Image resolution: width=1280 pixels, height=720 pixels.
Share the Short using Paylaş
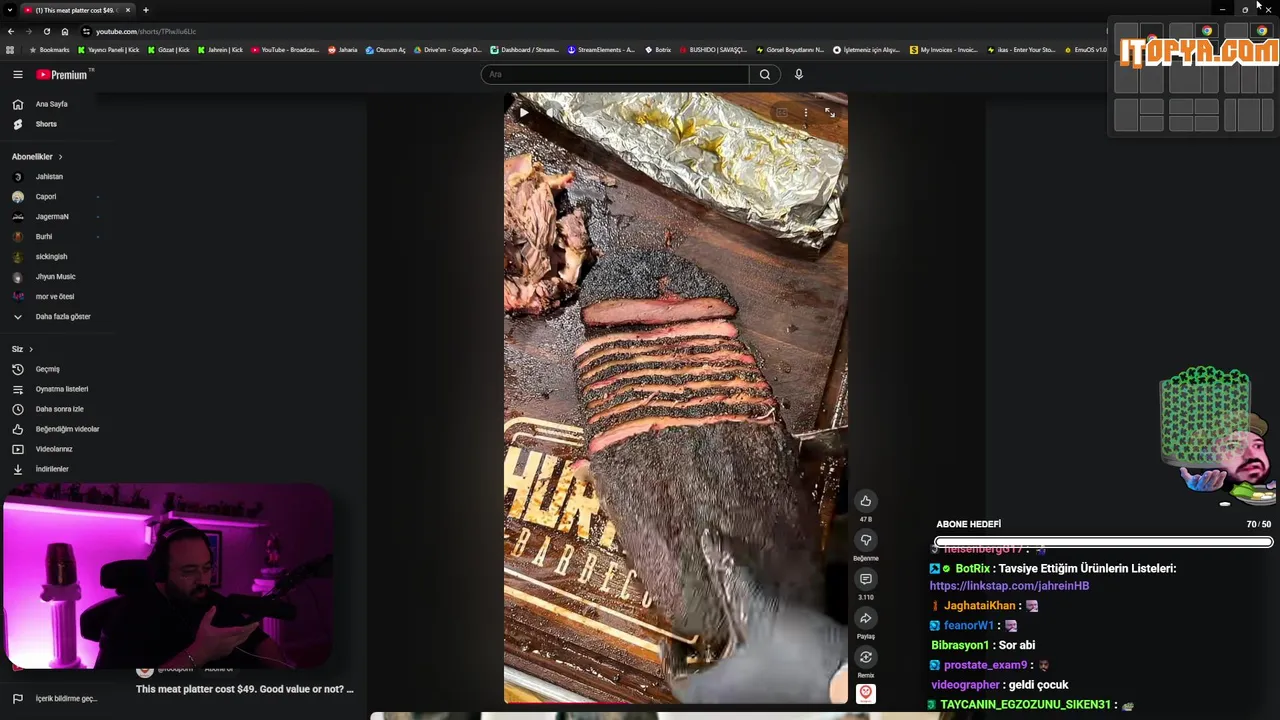click(866, 618)
